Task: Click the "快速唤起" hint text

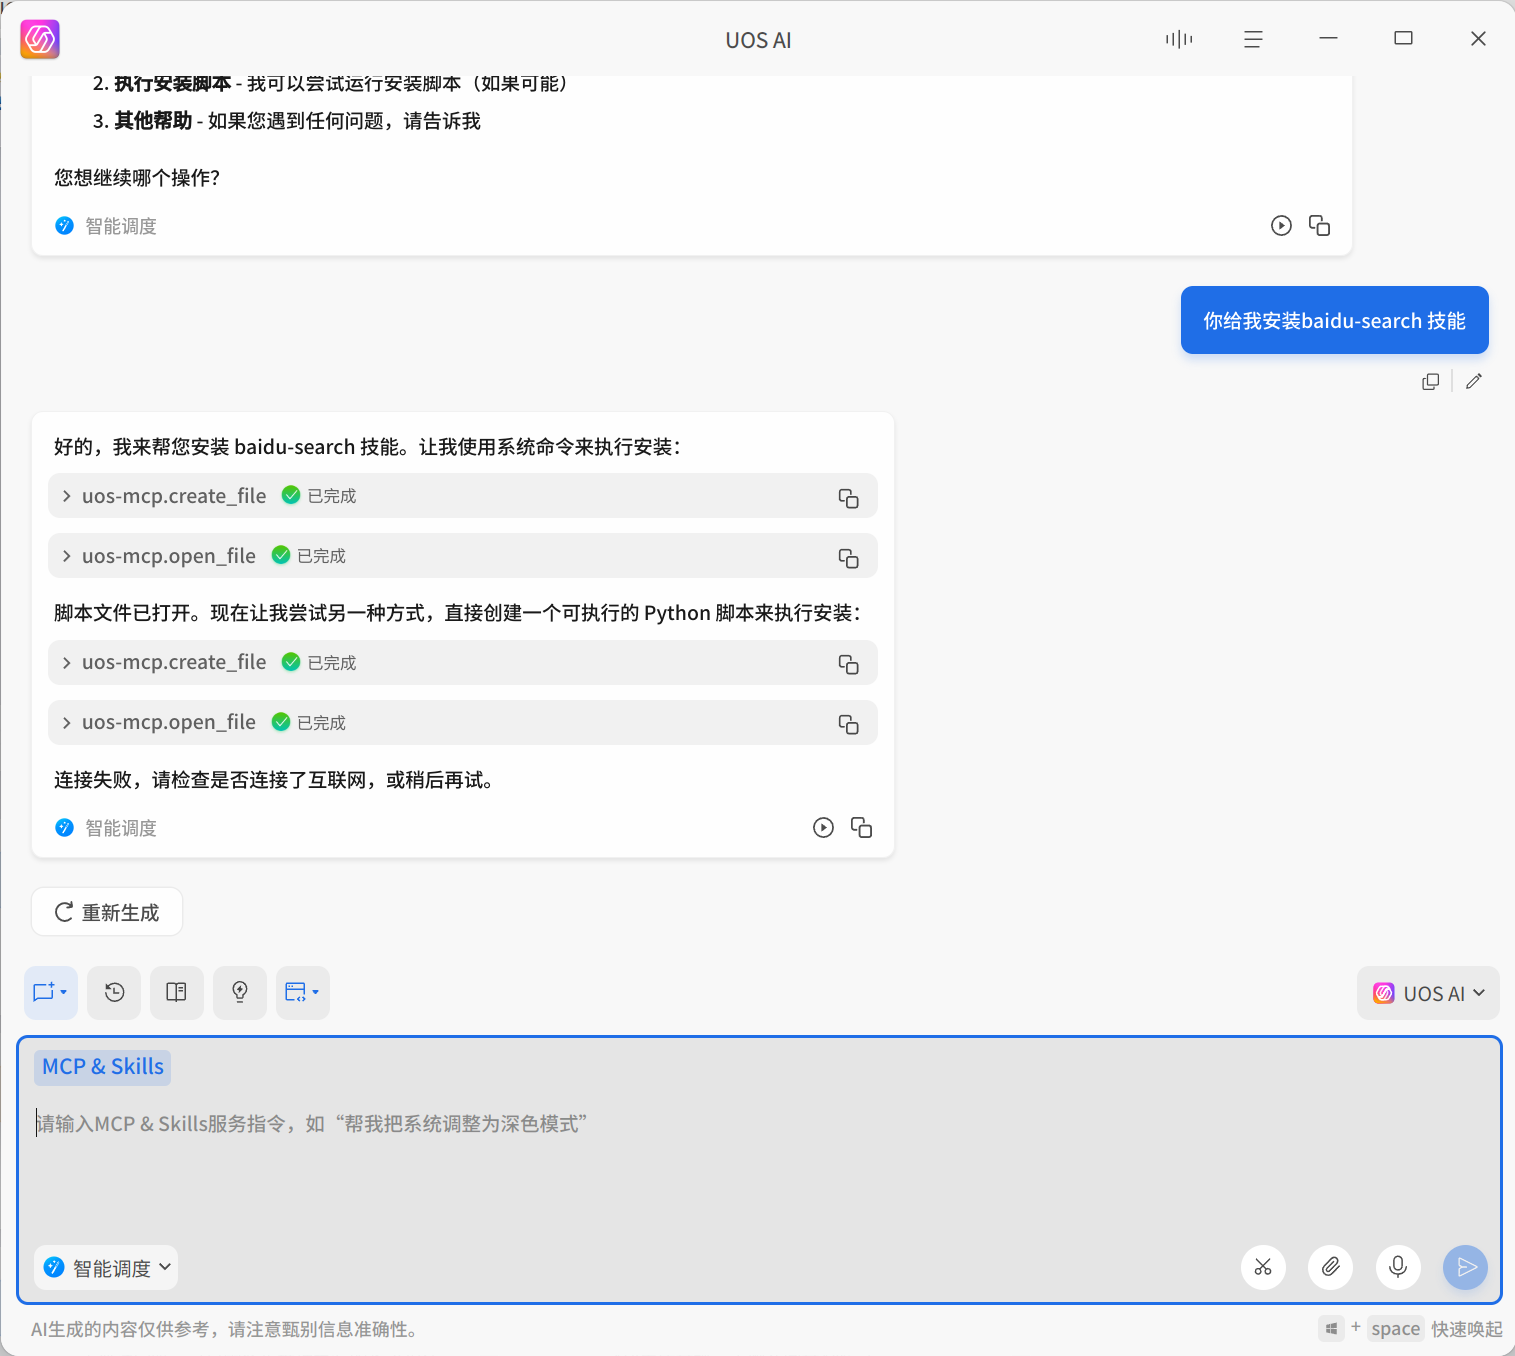Action: point(1467,1329)
